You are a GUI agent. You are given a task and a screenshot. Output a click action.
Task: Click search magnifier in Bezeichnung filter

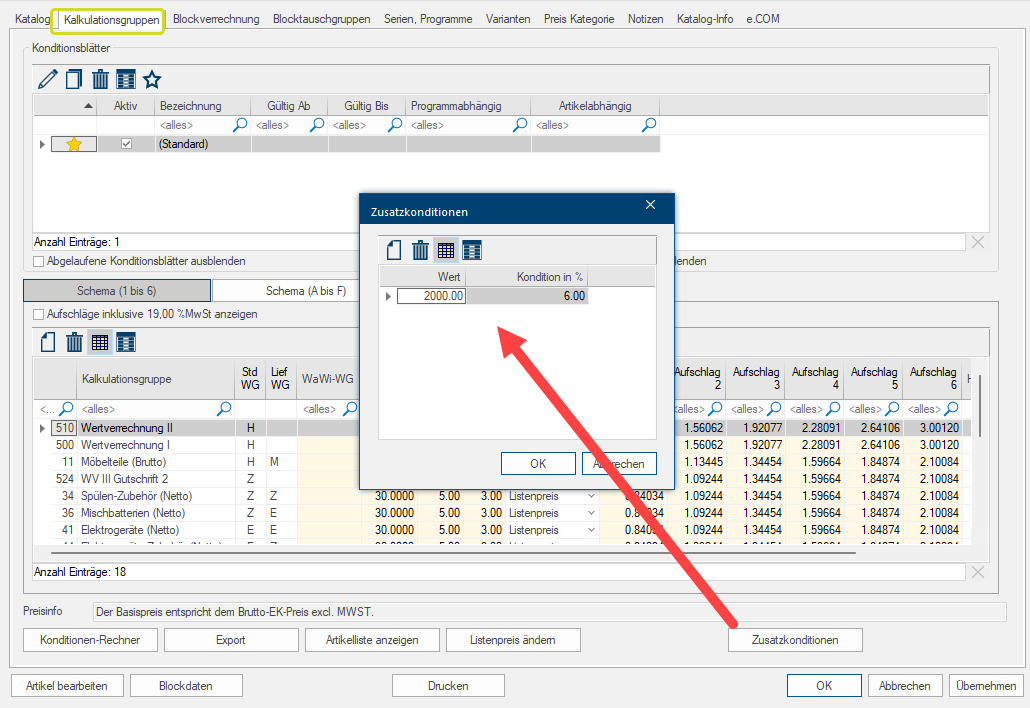pyautogui.click(x=240, y=125)
